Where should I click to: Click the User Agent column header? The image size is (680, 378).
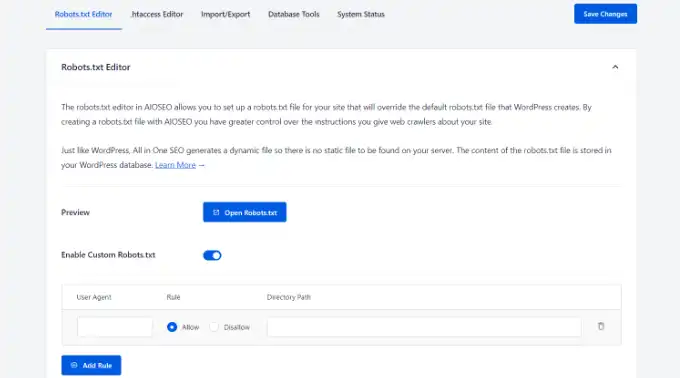[94, 297]
